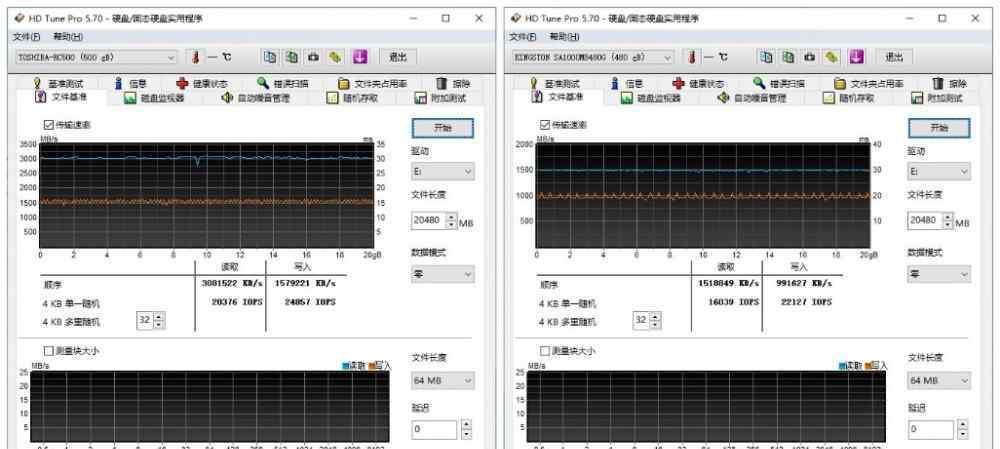
Task: Click the copy screenshot icon in KINGSTON window
Action: pos(790,57)
